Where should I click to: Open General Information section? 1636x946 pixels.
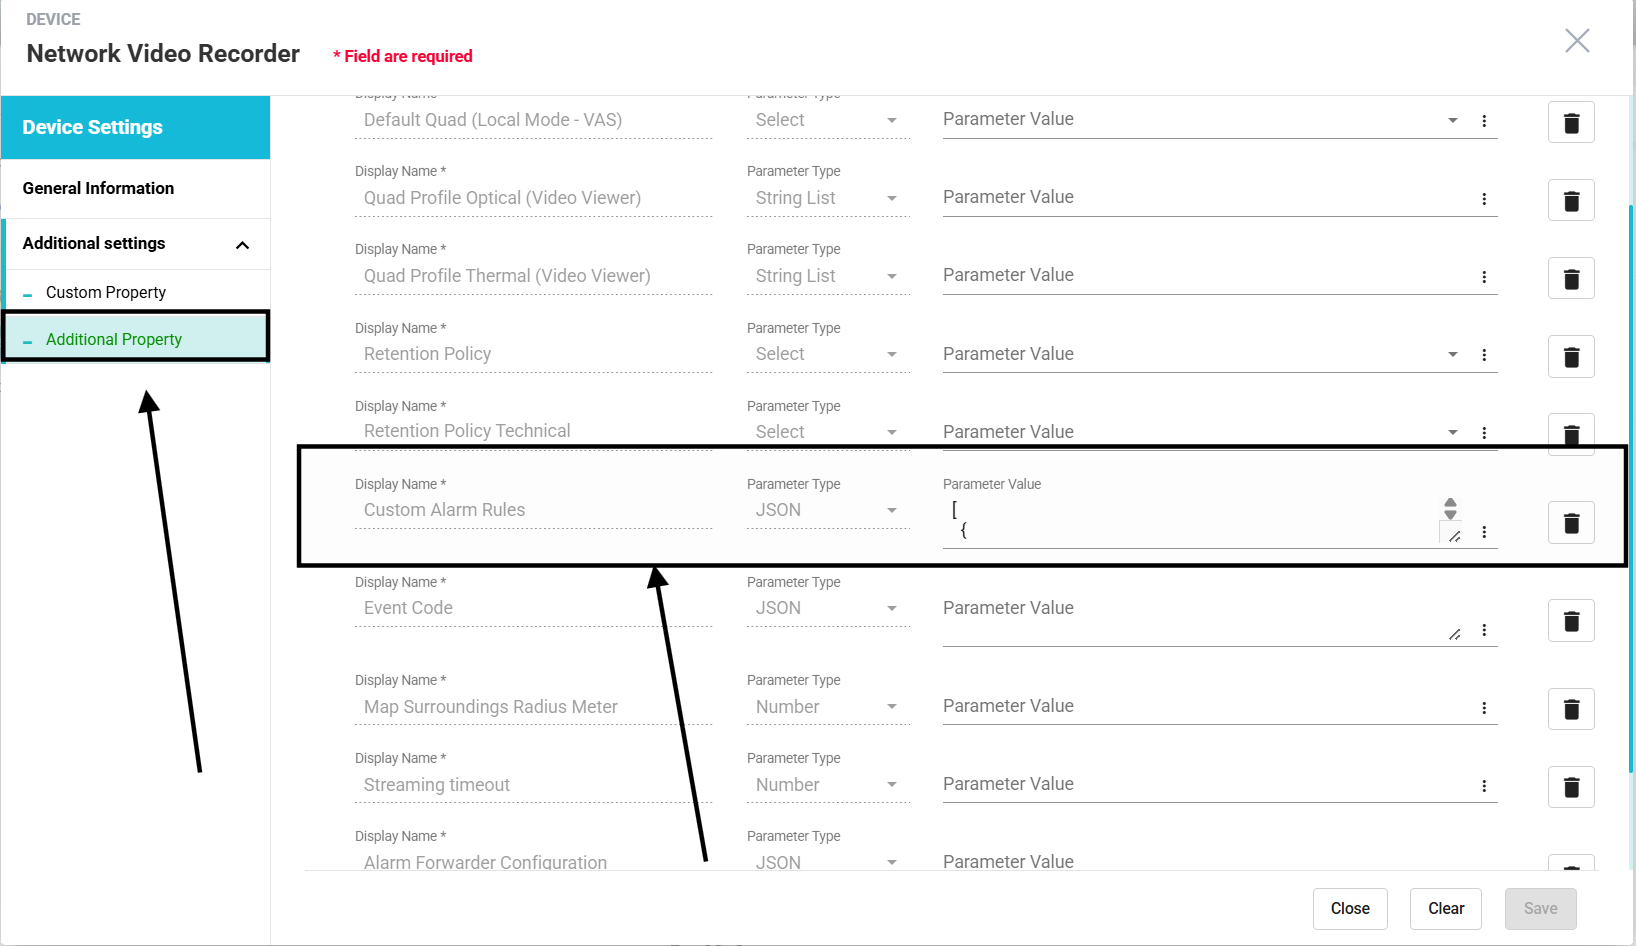click(x=98, y=188)
